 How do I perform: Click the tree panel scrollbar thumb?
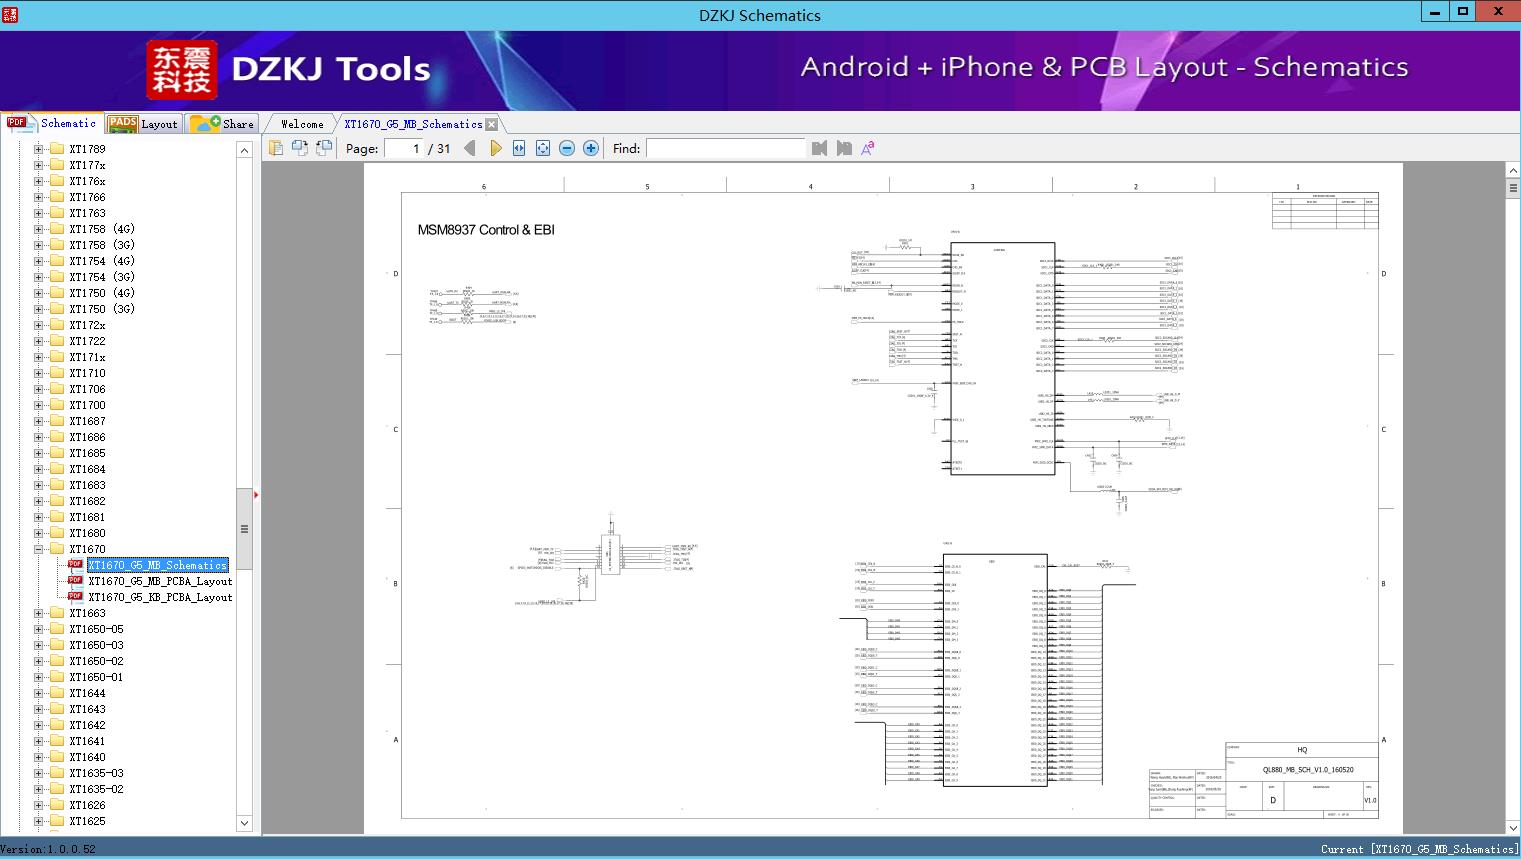(x=244, y=529)
